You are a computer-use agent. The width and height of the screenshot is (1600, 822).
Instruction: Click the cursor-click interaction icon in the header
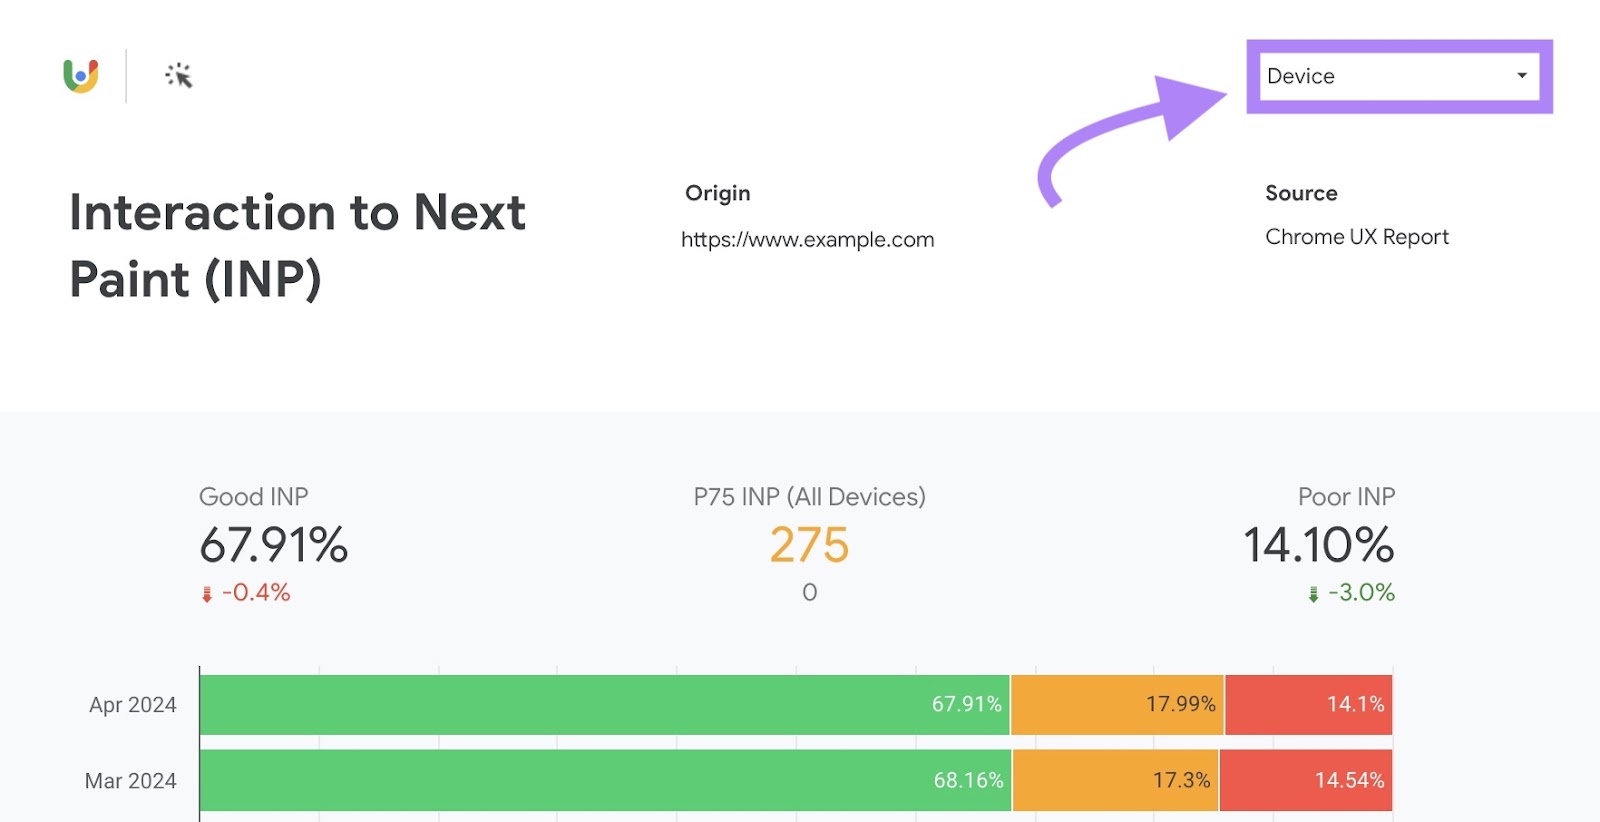coord(177,74)
